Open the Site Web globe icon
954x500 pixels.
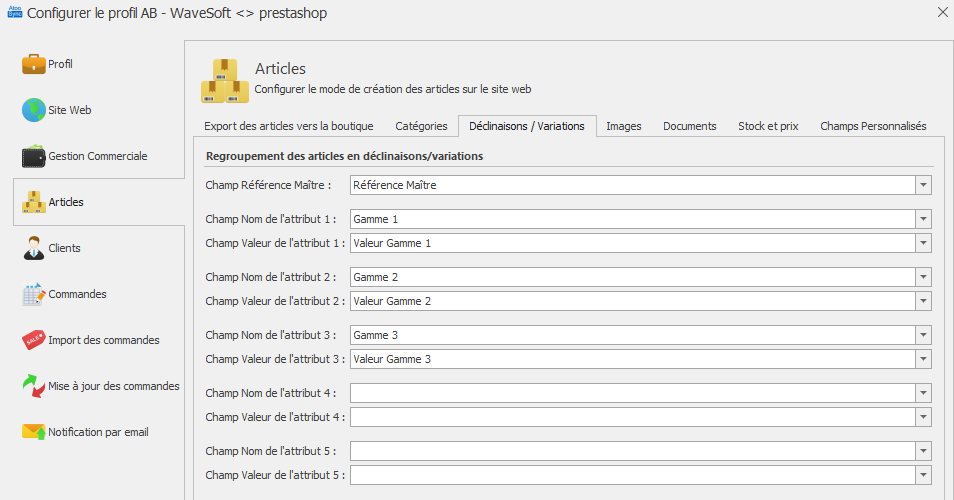(33, 110)
